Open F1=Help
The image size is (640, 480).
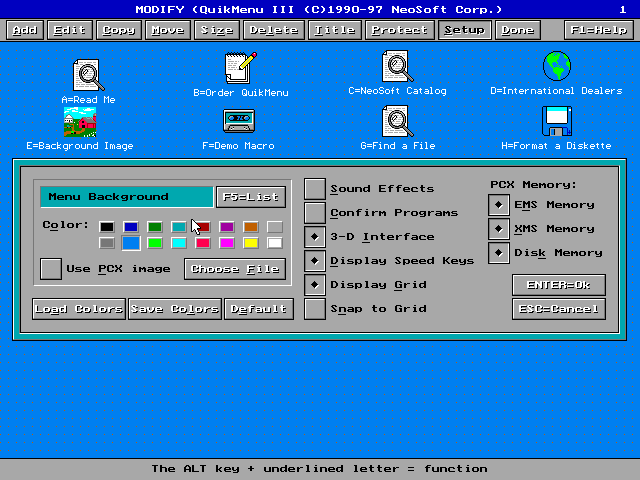599,30
